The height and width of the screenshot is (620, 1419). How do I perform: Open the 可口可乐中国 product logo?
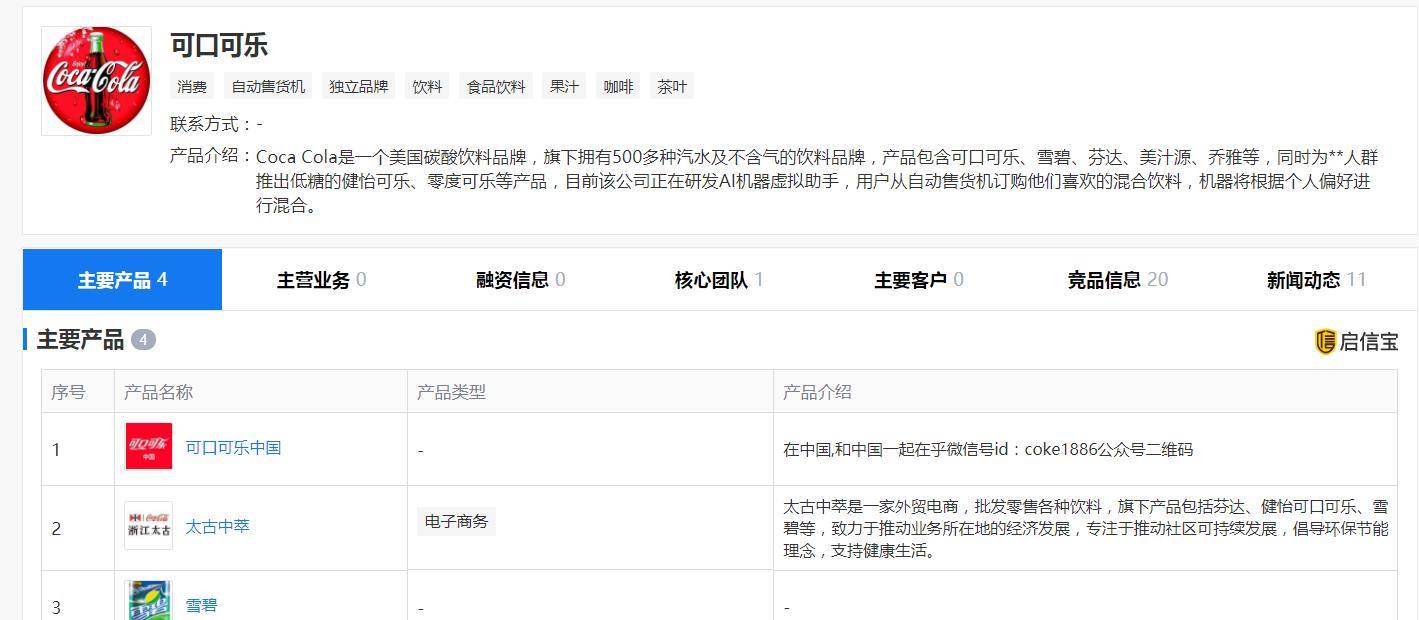click(148, 446)
